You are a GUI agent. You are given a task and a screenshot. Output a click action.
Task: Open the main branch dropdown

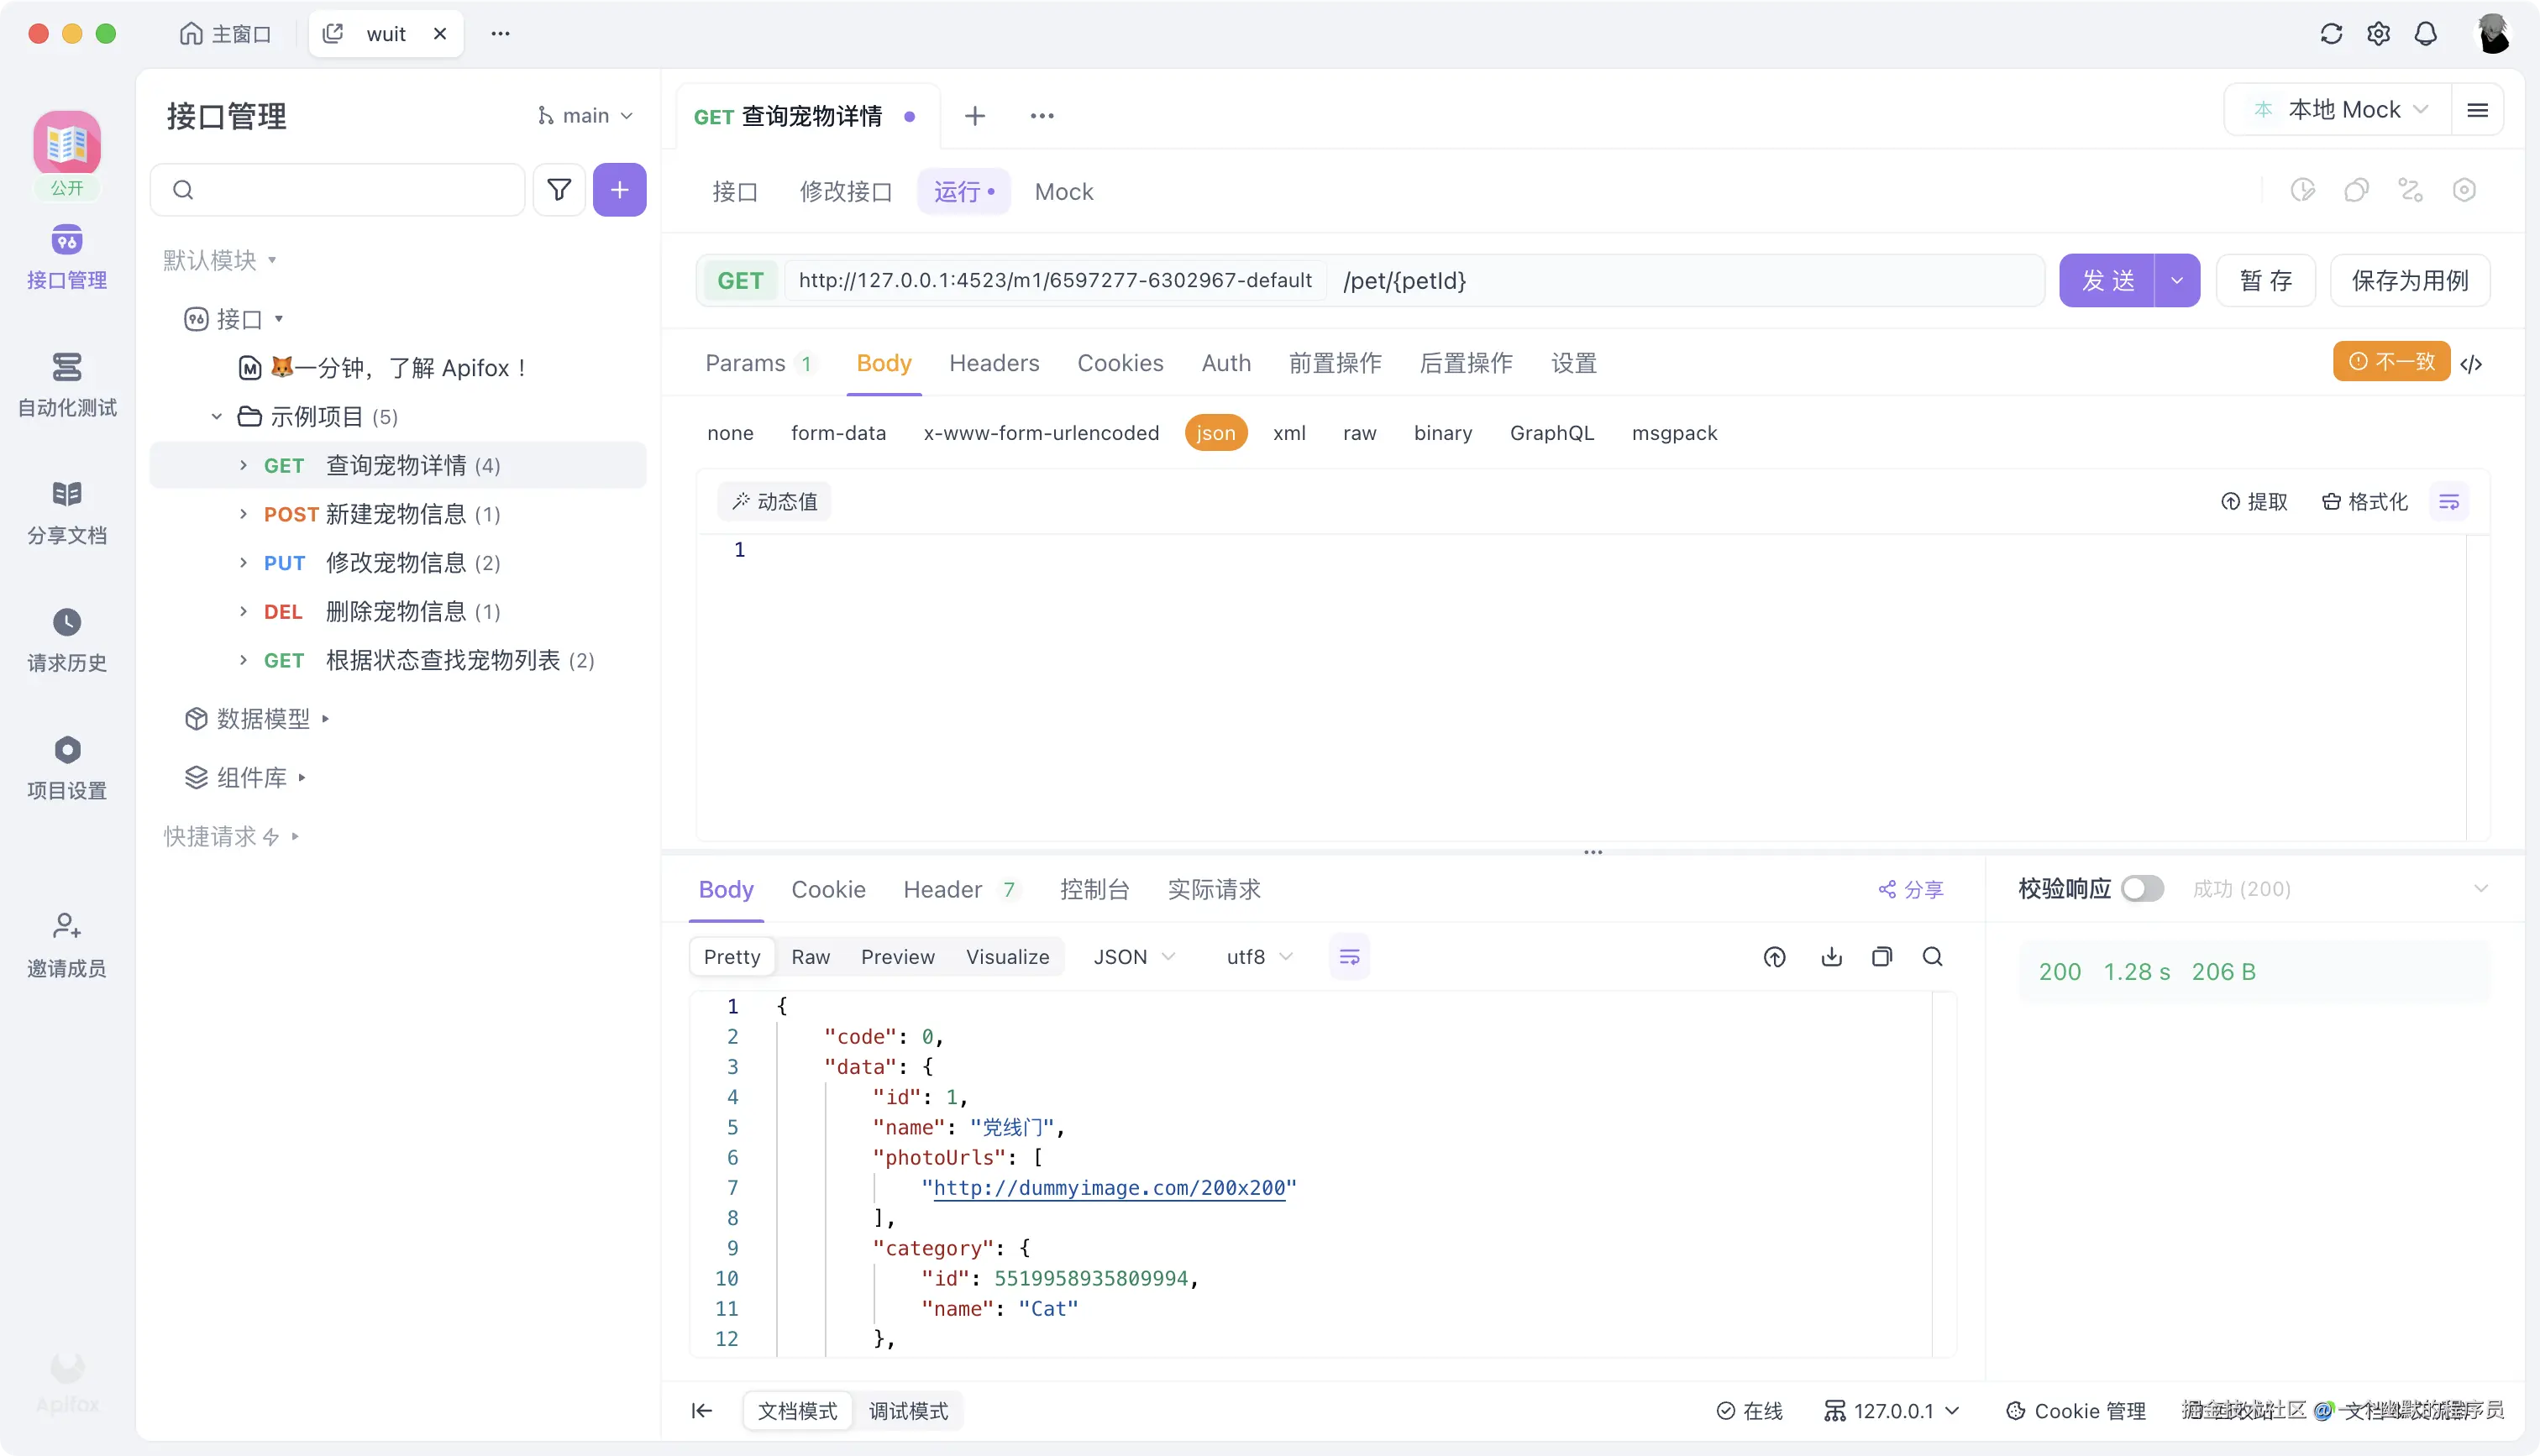click(x=585, y=115)
